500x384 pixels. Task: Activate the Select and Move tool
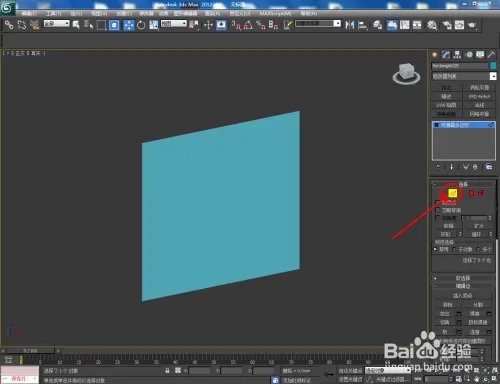(x=129, y=25)
